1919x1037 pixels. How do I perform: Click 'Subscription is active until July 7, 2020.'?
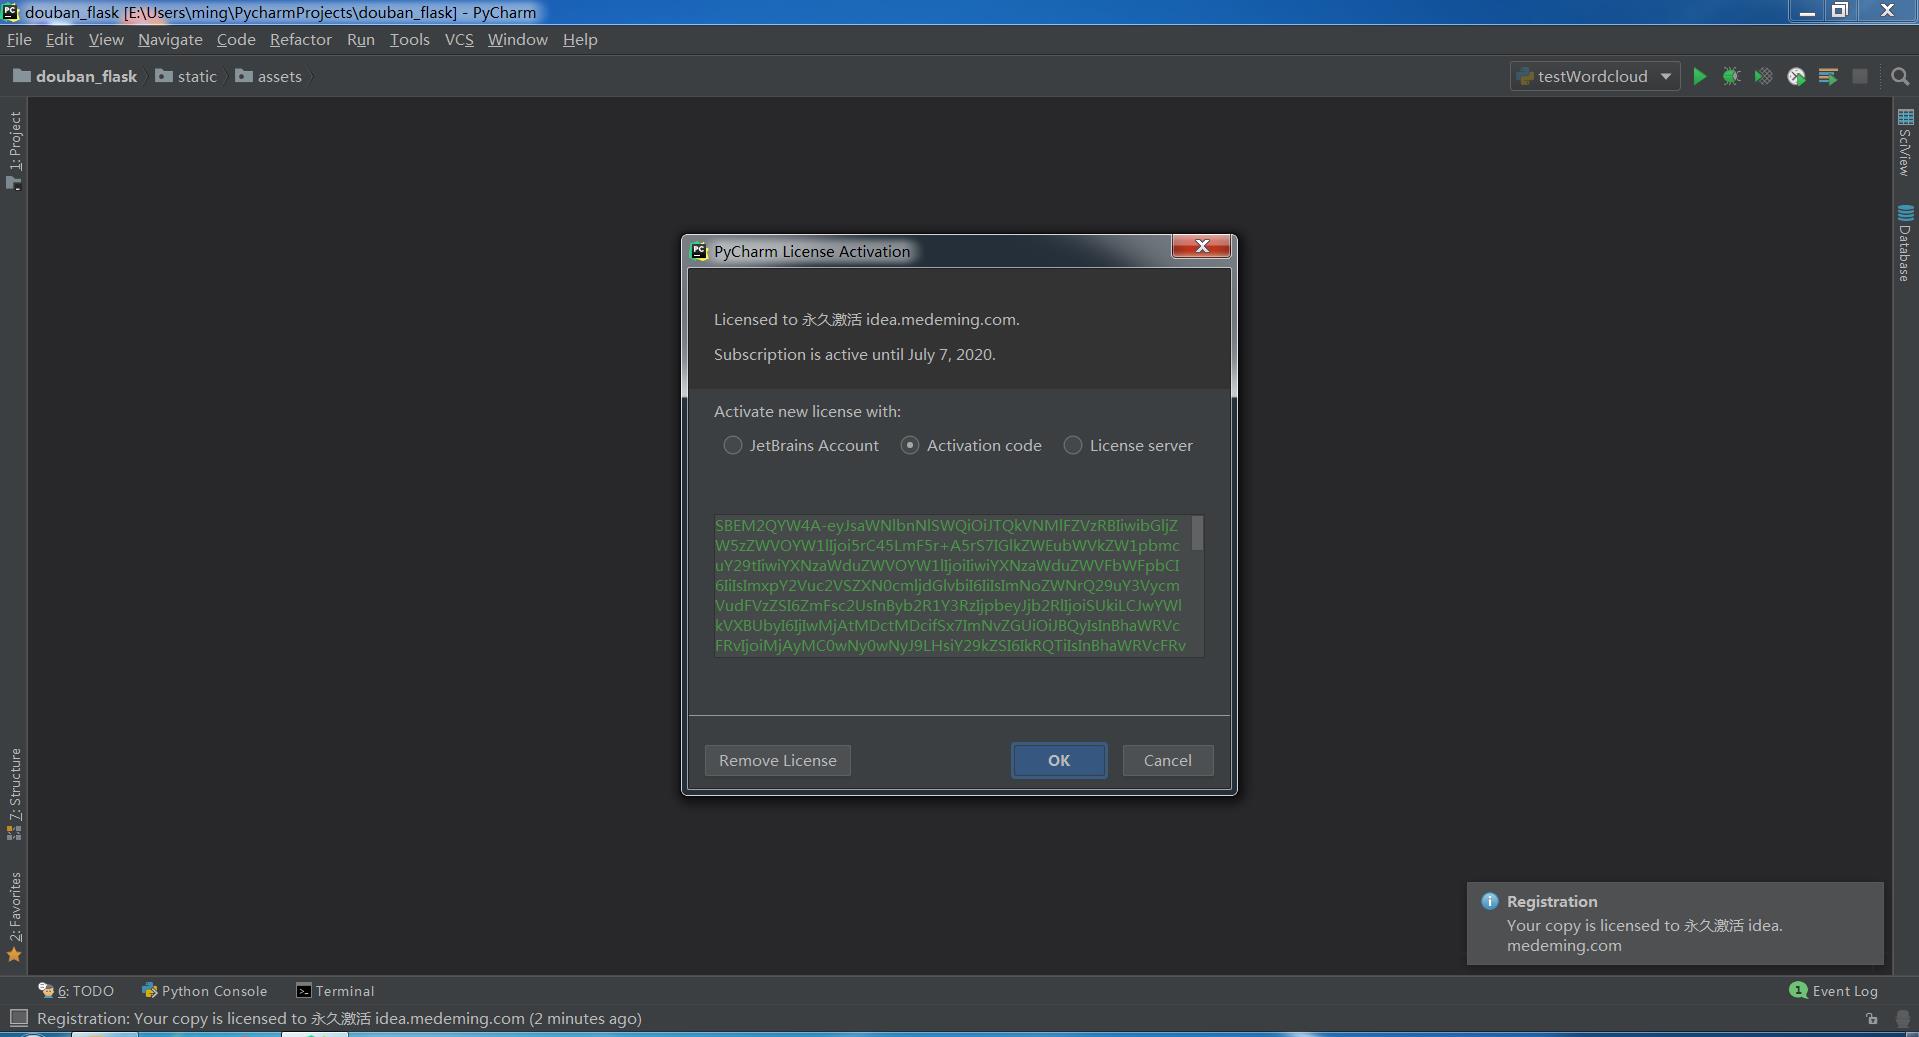pos(855,354)
